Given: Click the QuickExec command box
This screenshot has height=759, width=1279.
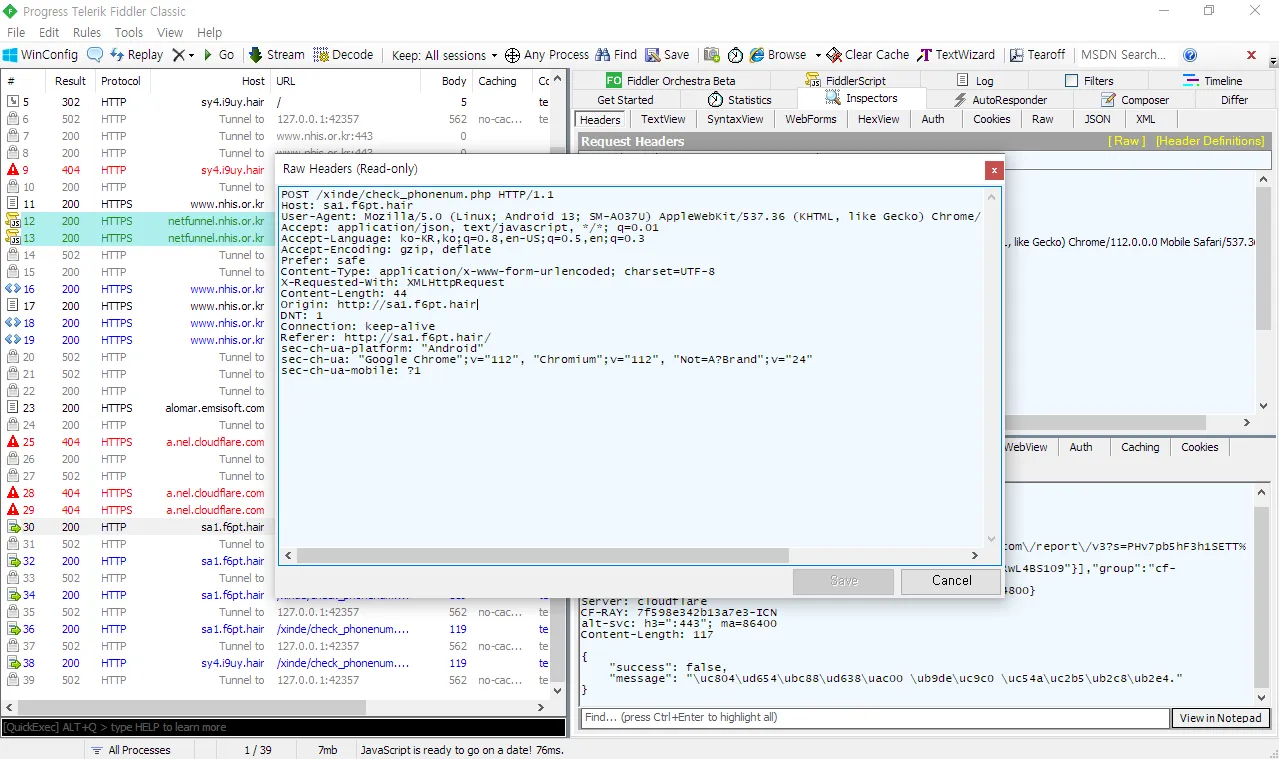Looking at the screenshot, I should pyautogui.click(x=283, y=727).
